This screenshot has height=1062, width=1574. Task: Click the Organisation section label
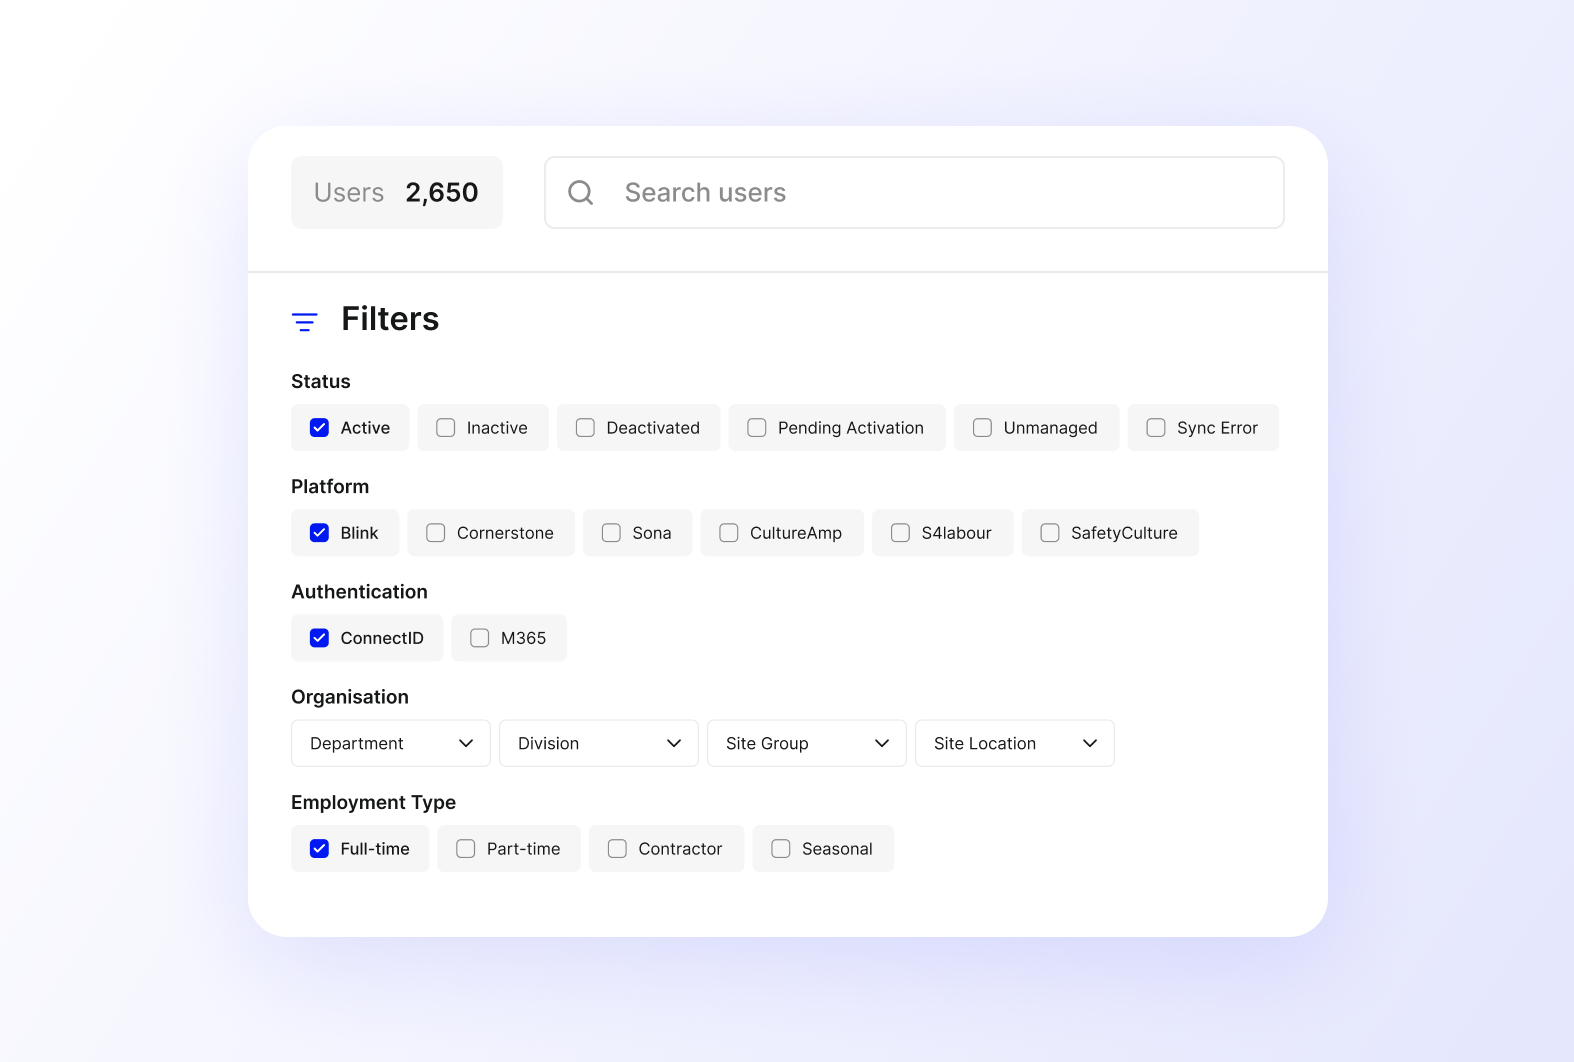(x=350, y=697)
